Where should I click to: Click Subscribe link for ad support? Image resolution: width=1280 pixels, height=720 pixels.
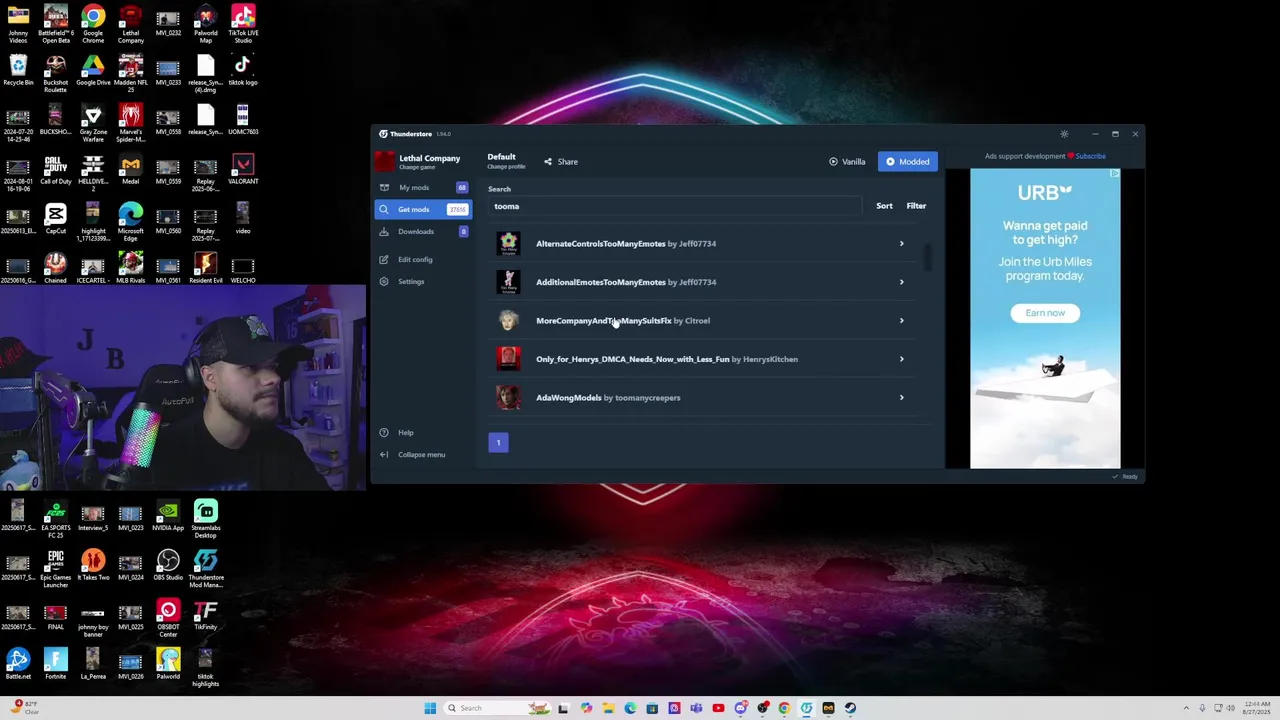tap(1090, 156)
